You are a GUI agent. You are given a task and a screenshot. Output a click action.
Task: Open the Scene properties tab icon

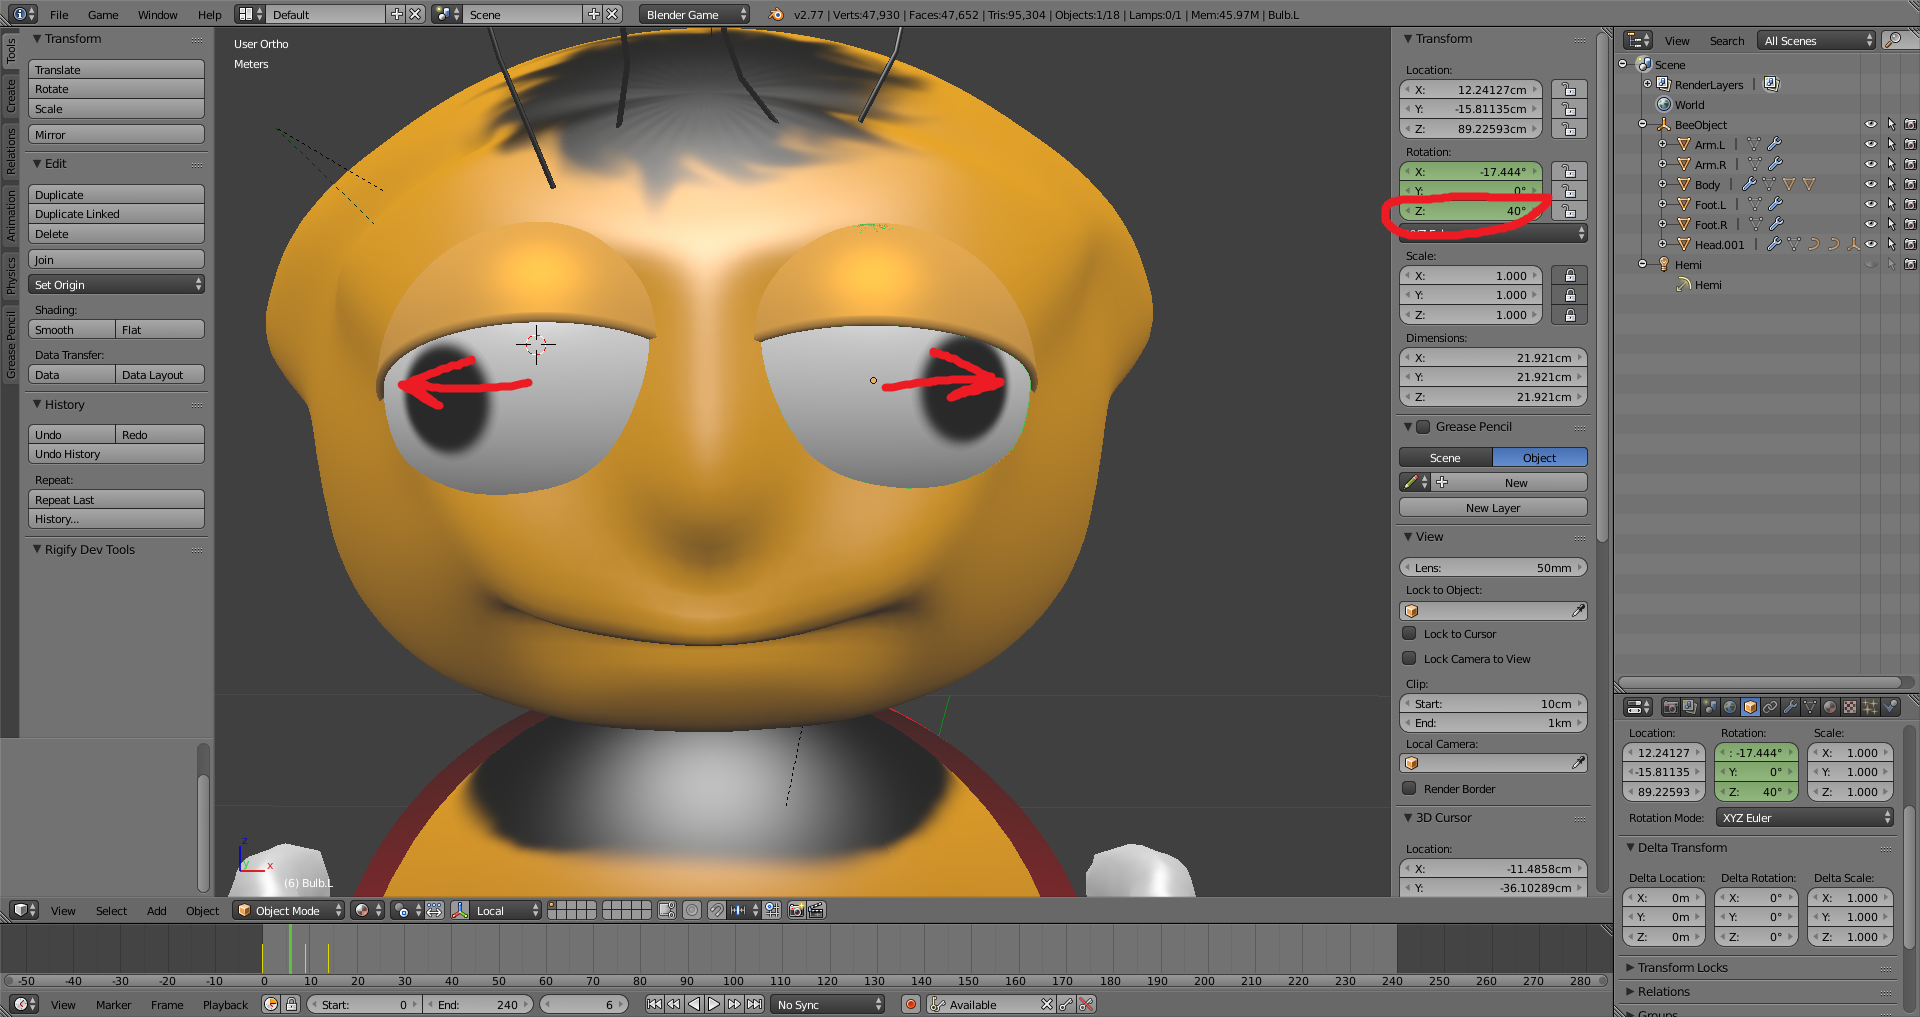(x=1710, y=707)
